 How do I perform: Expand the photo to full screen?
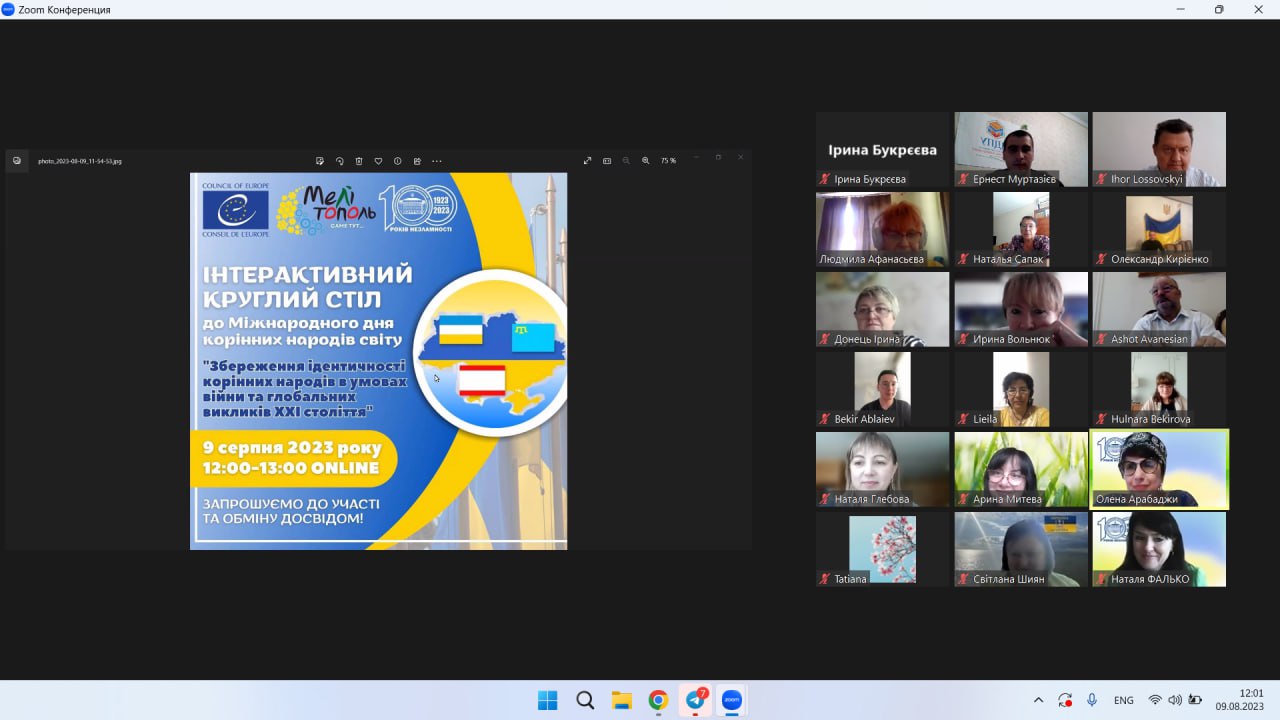(x=587, y=161)
